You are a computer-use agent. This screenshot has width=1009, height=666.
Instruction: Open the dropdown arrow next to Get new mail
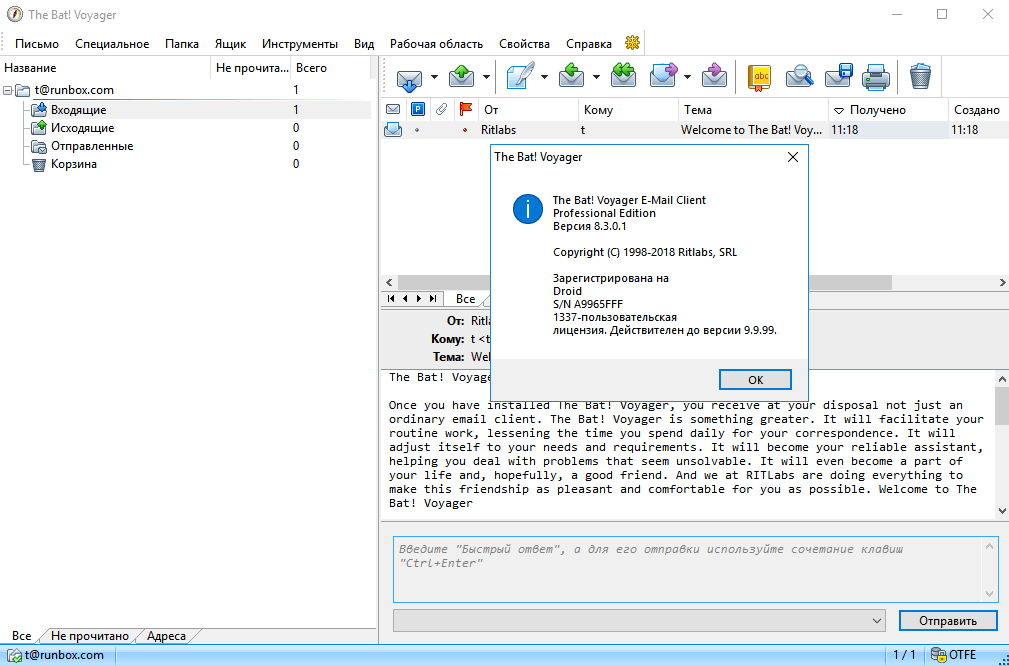[x=434, y=77]
